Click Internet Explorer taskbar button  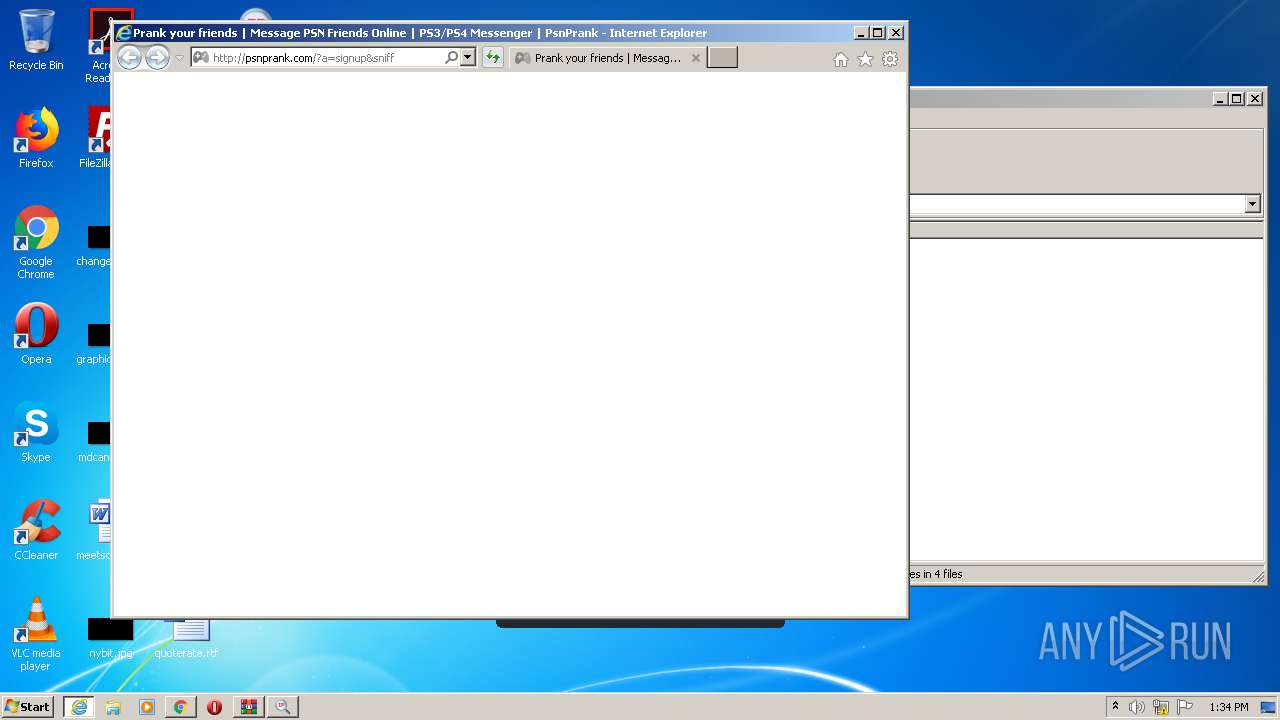click(79, 707)
